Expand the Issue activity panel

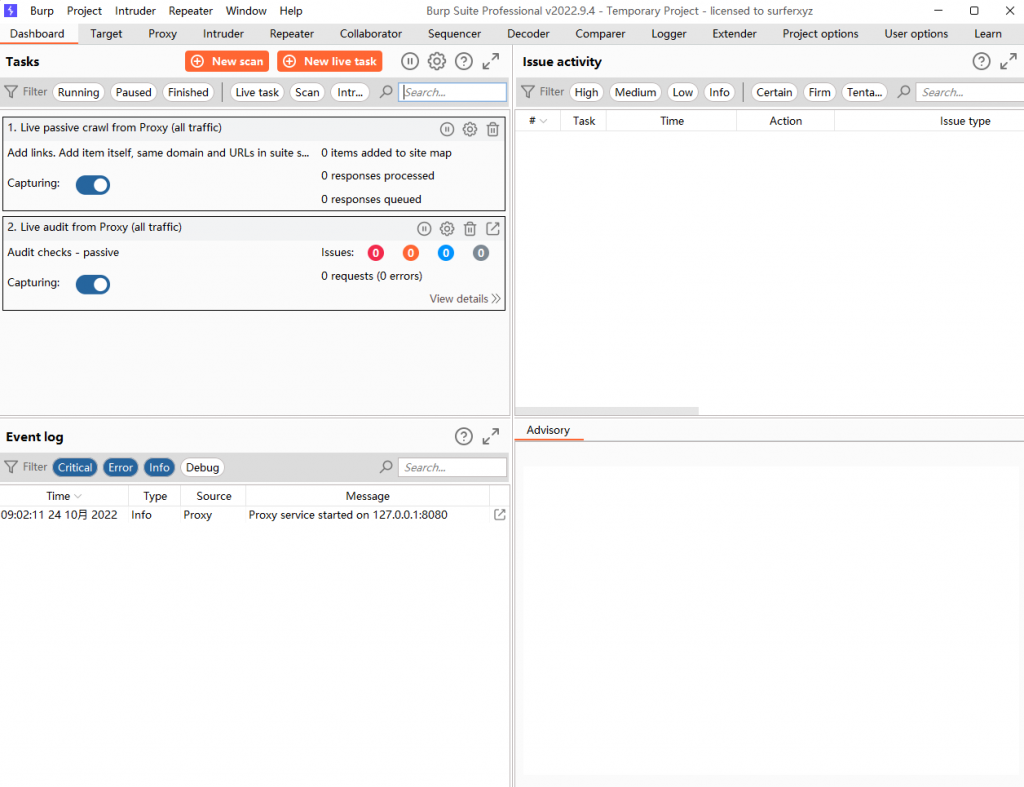tap(1008, 61)
